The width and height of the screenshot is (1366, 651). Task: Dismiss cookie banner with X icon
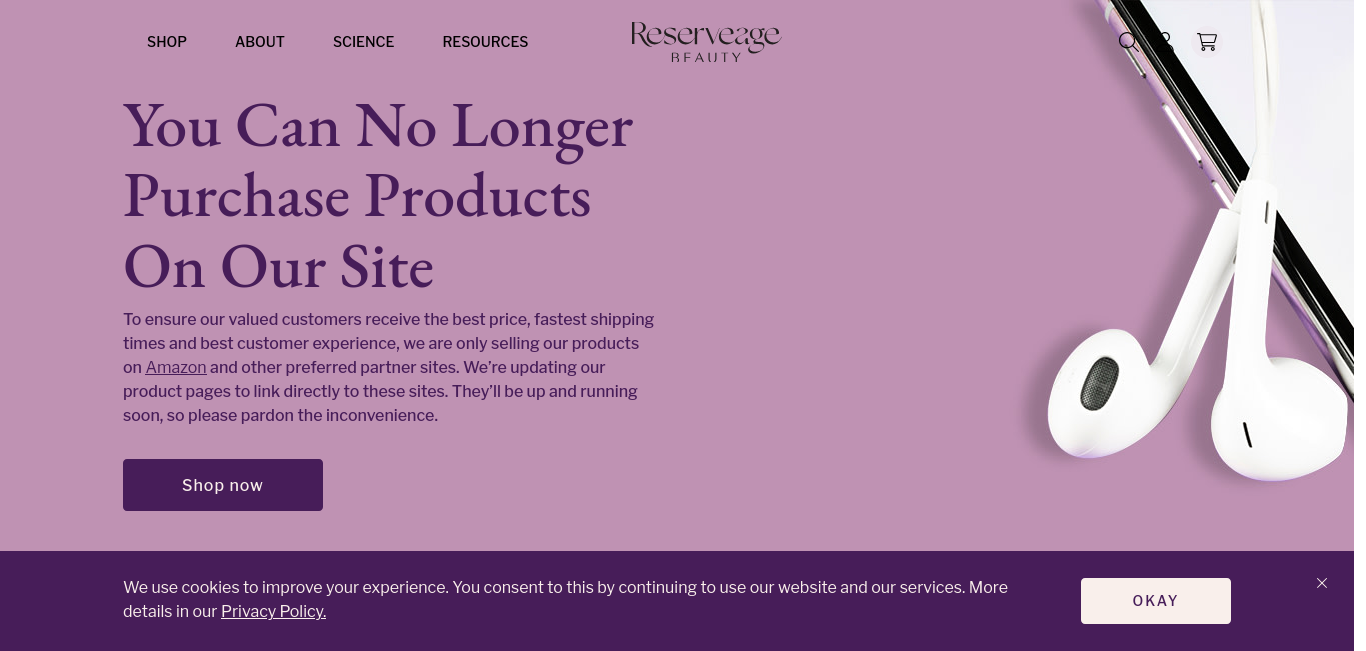(1322, 583)
